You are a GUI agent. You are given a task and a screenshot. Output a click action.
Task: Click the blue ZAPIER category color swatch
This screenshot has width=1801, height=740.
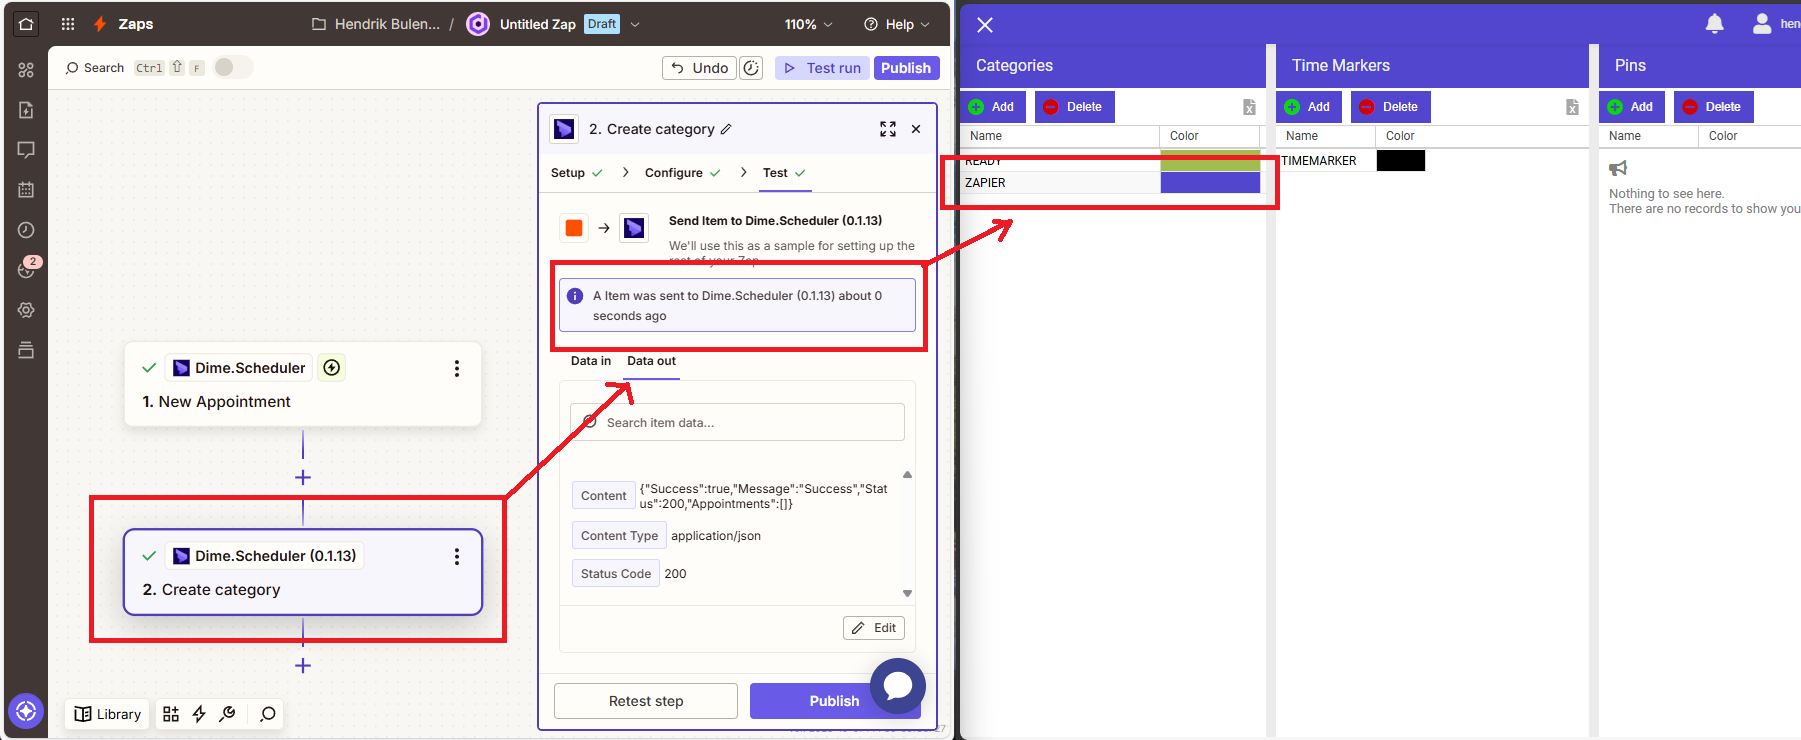pos(1209,183)
